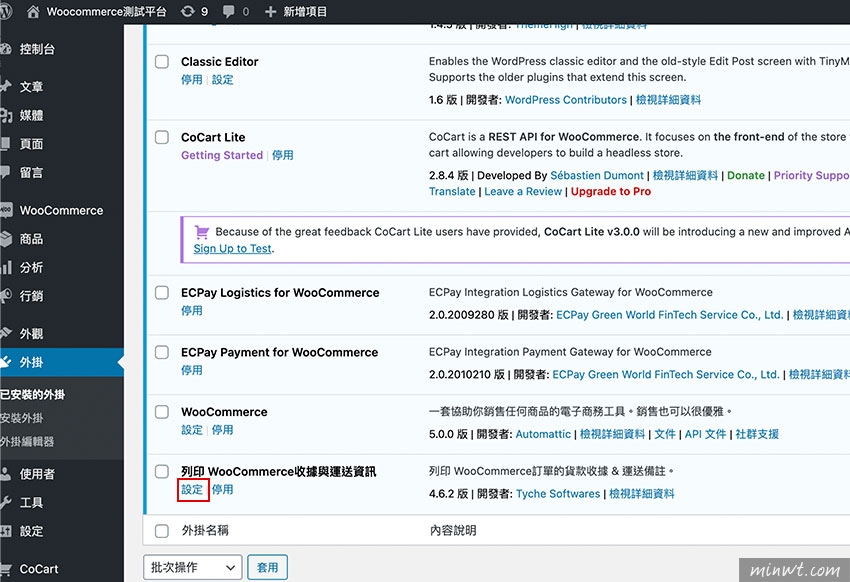Viewport: 850px width, 582px height.
Task: Open the 外掛 plugins icon in sidebar
Action: pos(5,362)
